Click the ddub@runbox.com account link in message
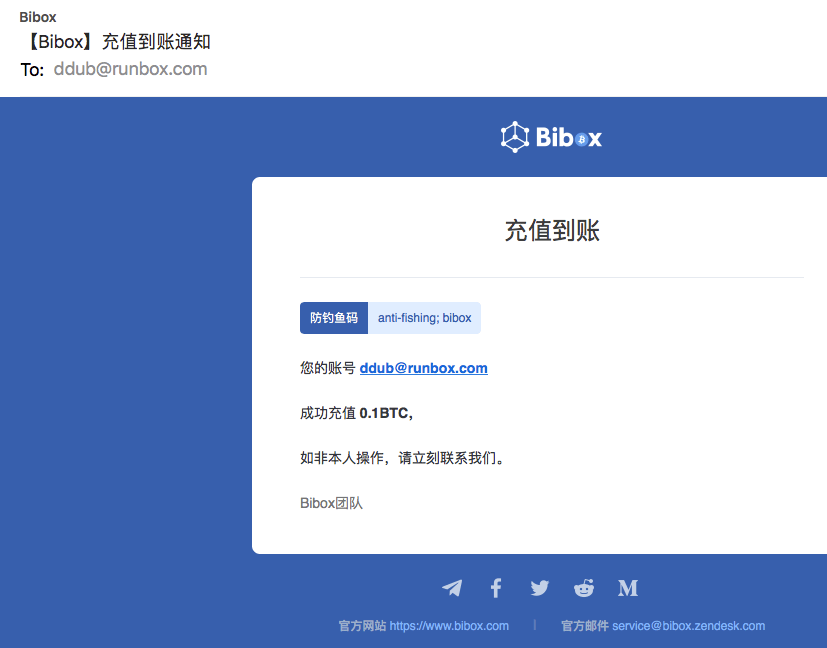This screenshot has height=648, width=827. coord(424,368)
